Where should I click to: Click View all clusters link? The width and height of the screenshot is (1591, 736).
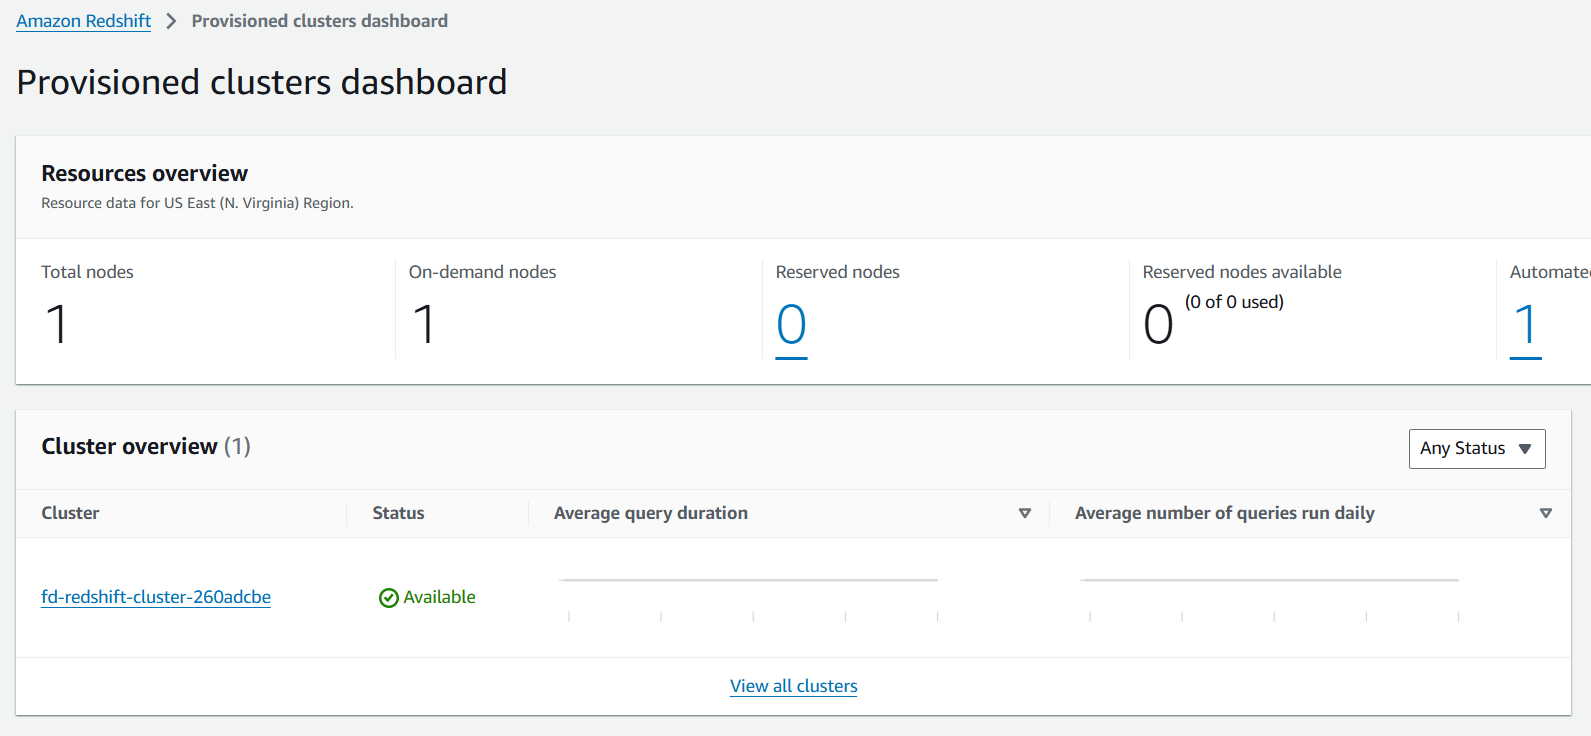[793, 686]
